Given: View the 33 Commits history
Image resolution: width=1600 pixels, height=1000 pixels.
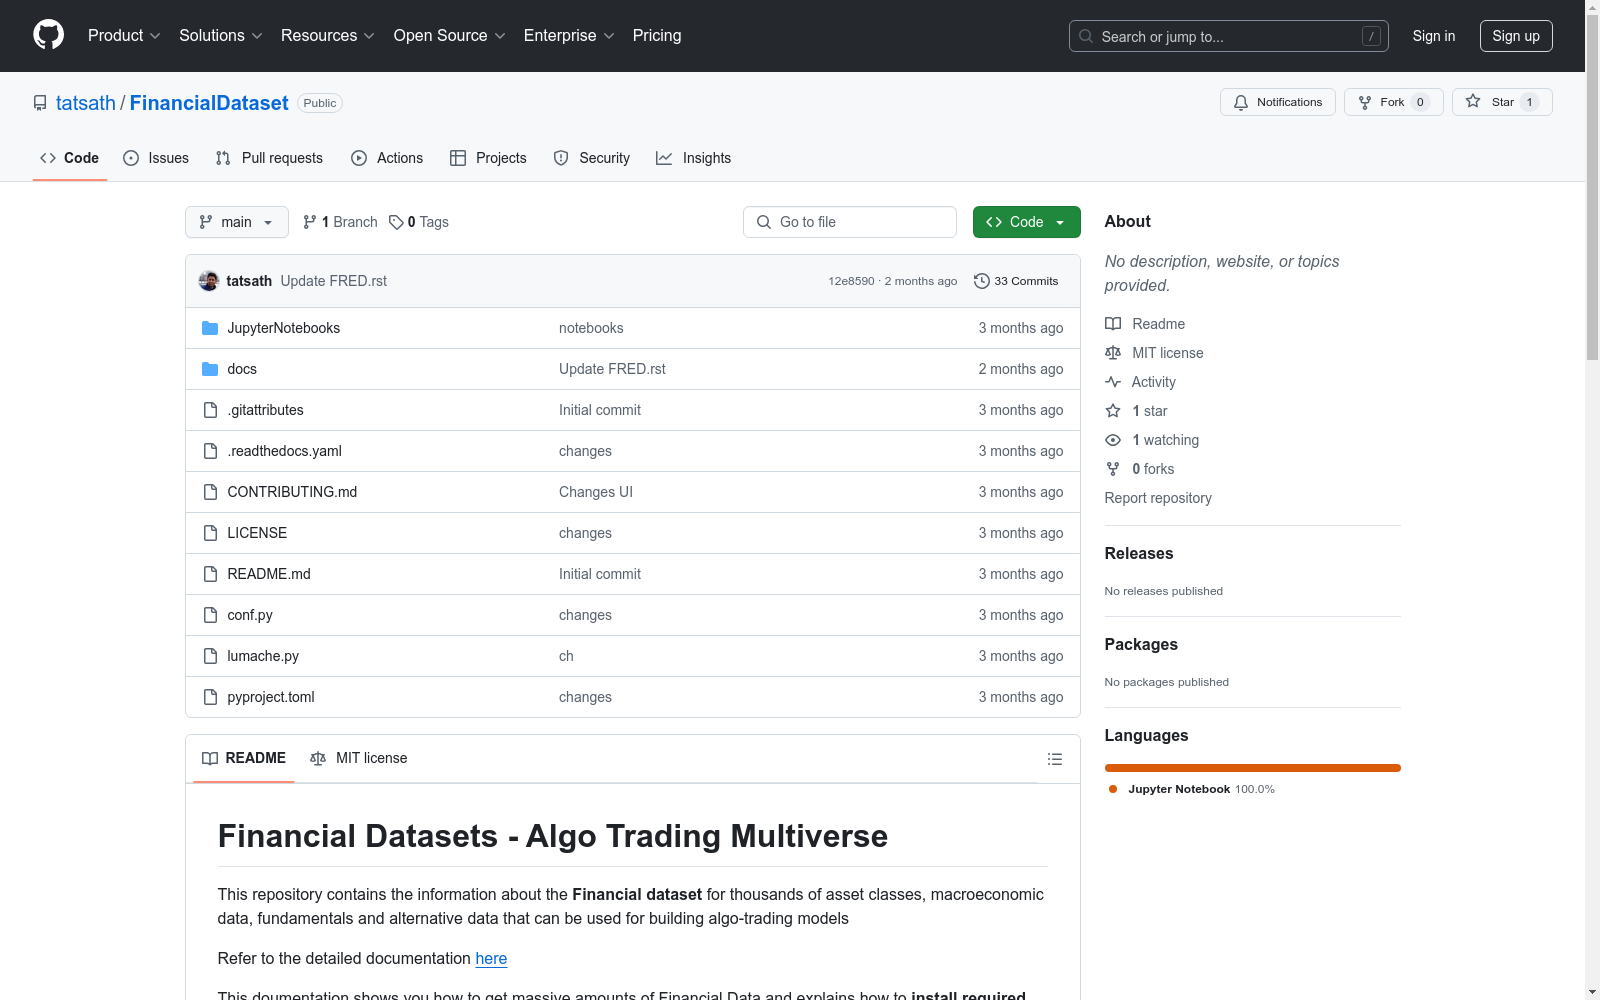Looking at the screenshot, I should tap(1016, 281).
